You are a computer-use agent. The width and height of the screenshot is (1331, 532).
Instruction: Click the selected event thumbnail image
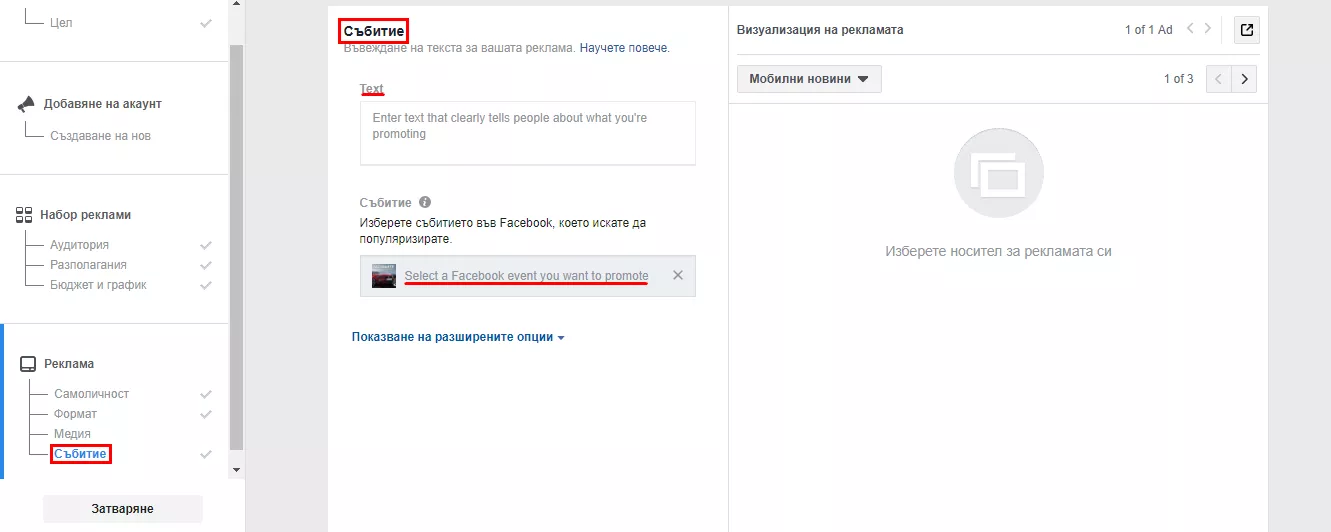(x=384, y=276)
